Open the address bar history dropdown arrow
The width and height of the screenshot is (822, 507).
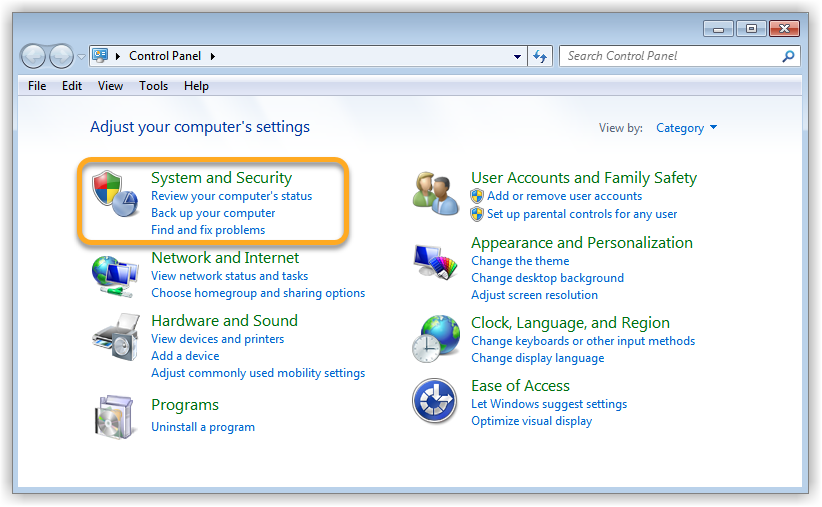tap(517, 56)
